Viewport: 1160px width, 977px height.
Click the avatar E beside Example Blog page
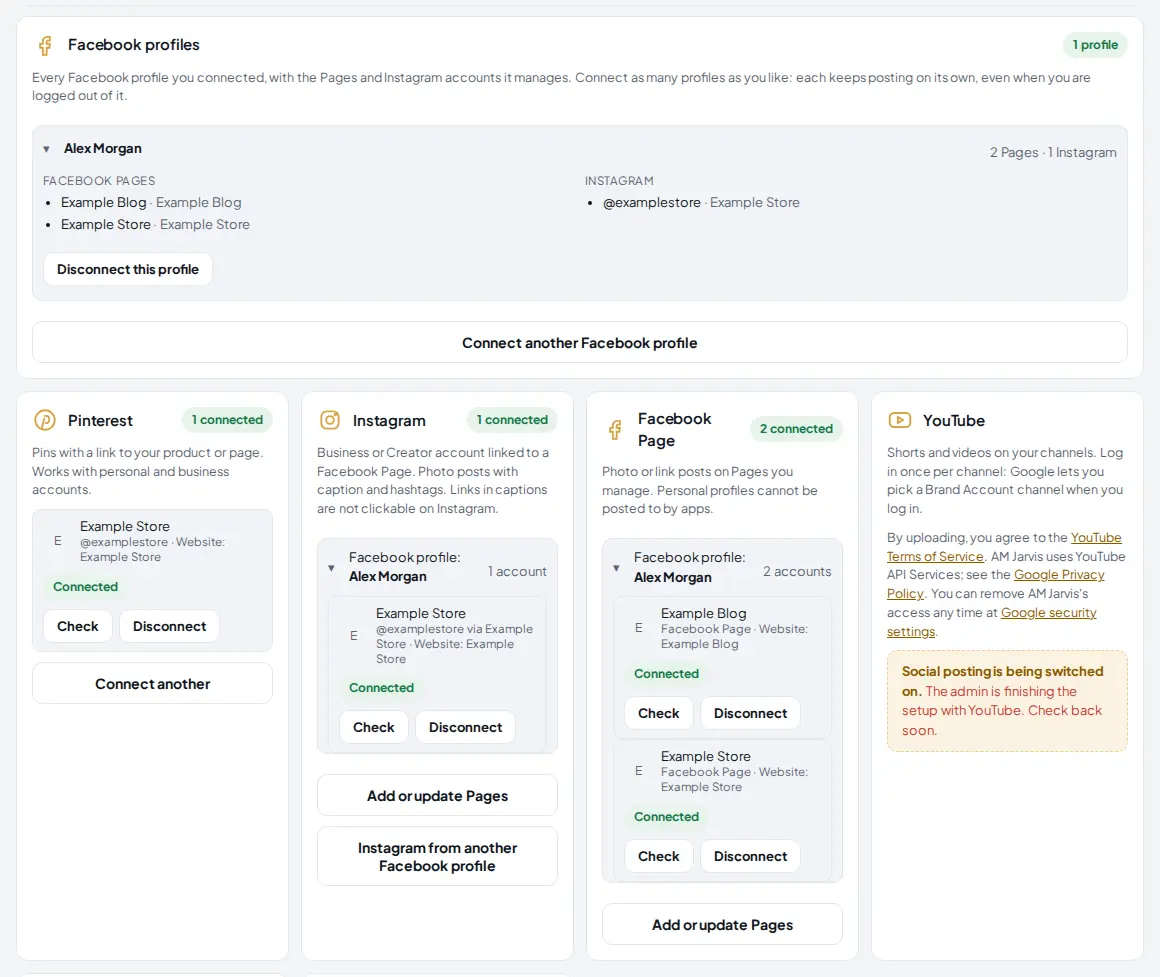point(638,628)
